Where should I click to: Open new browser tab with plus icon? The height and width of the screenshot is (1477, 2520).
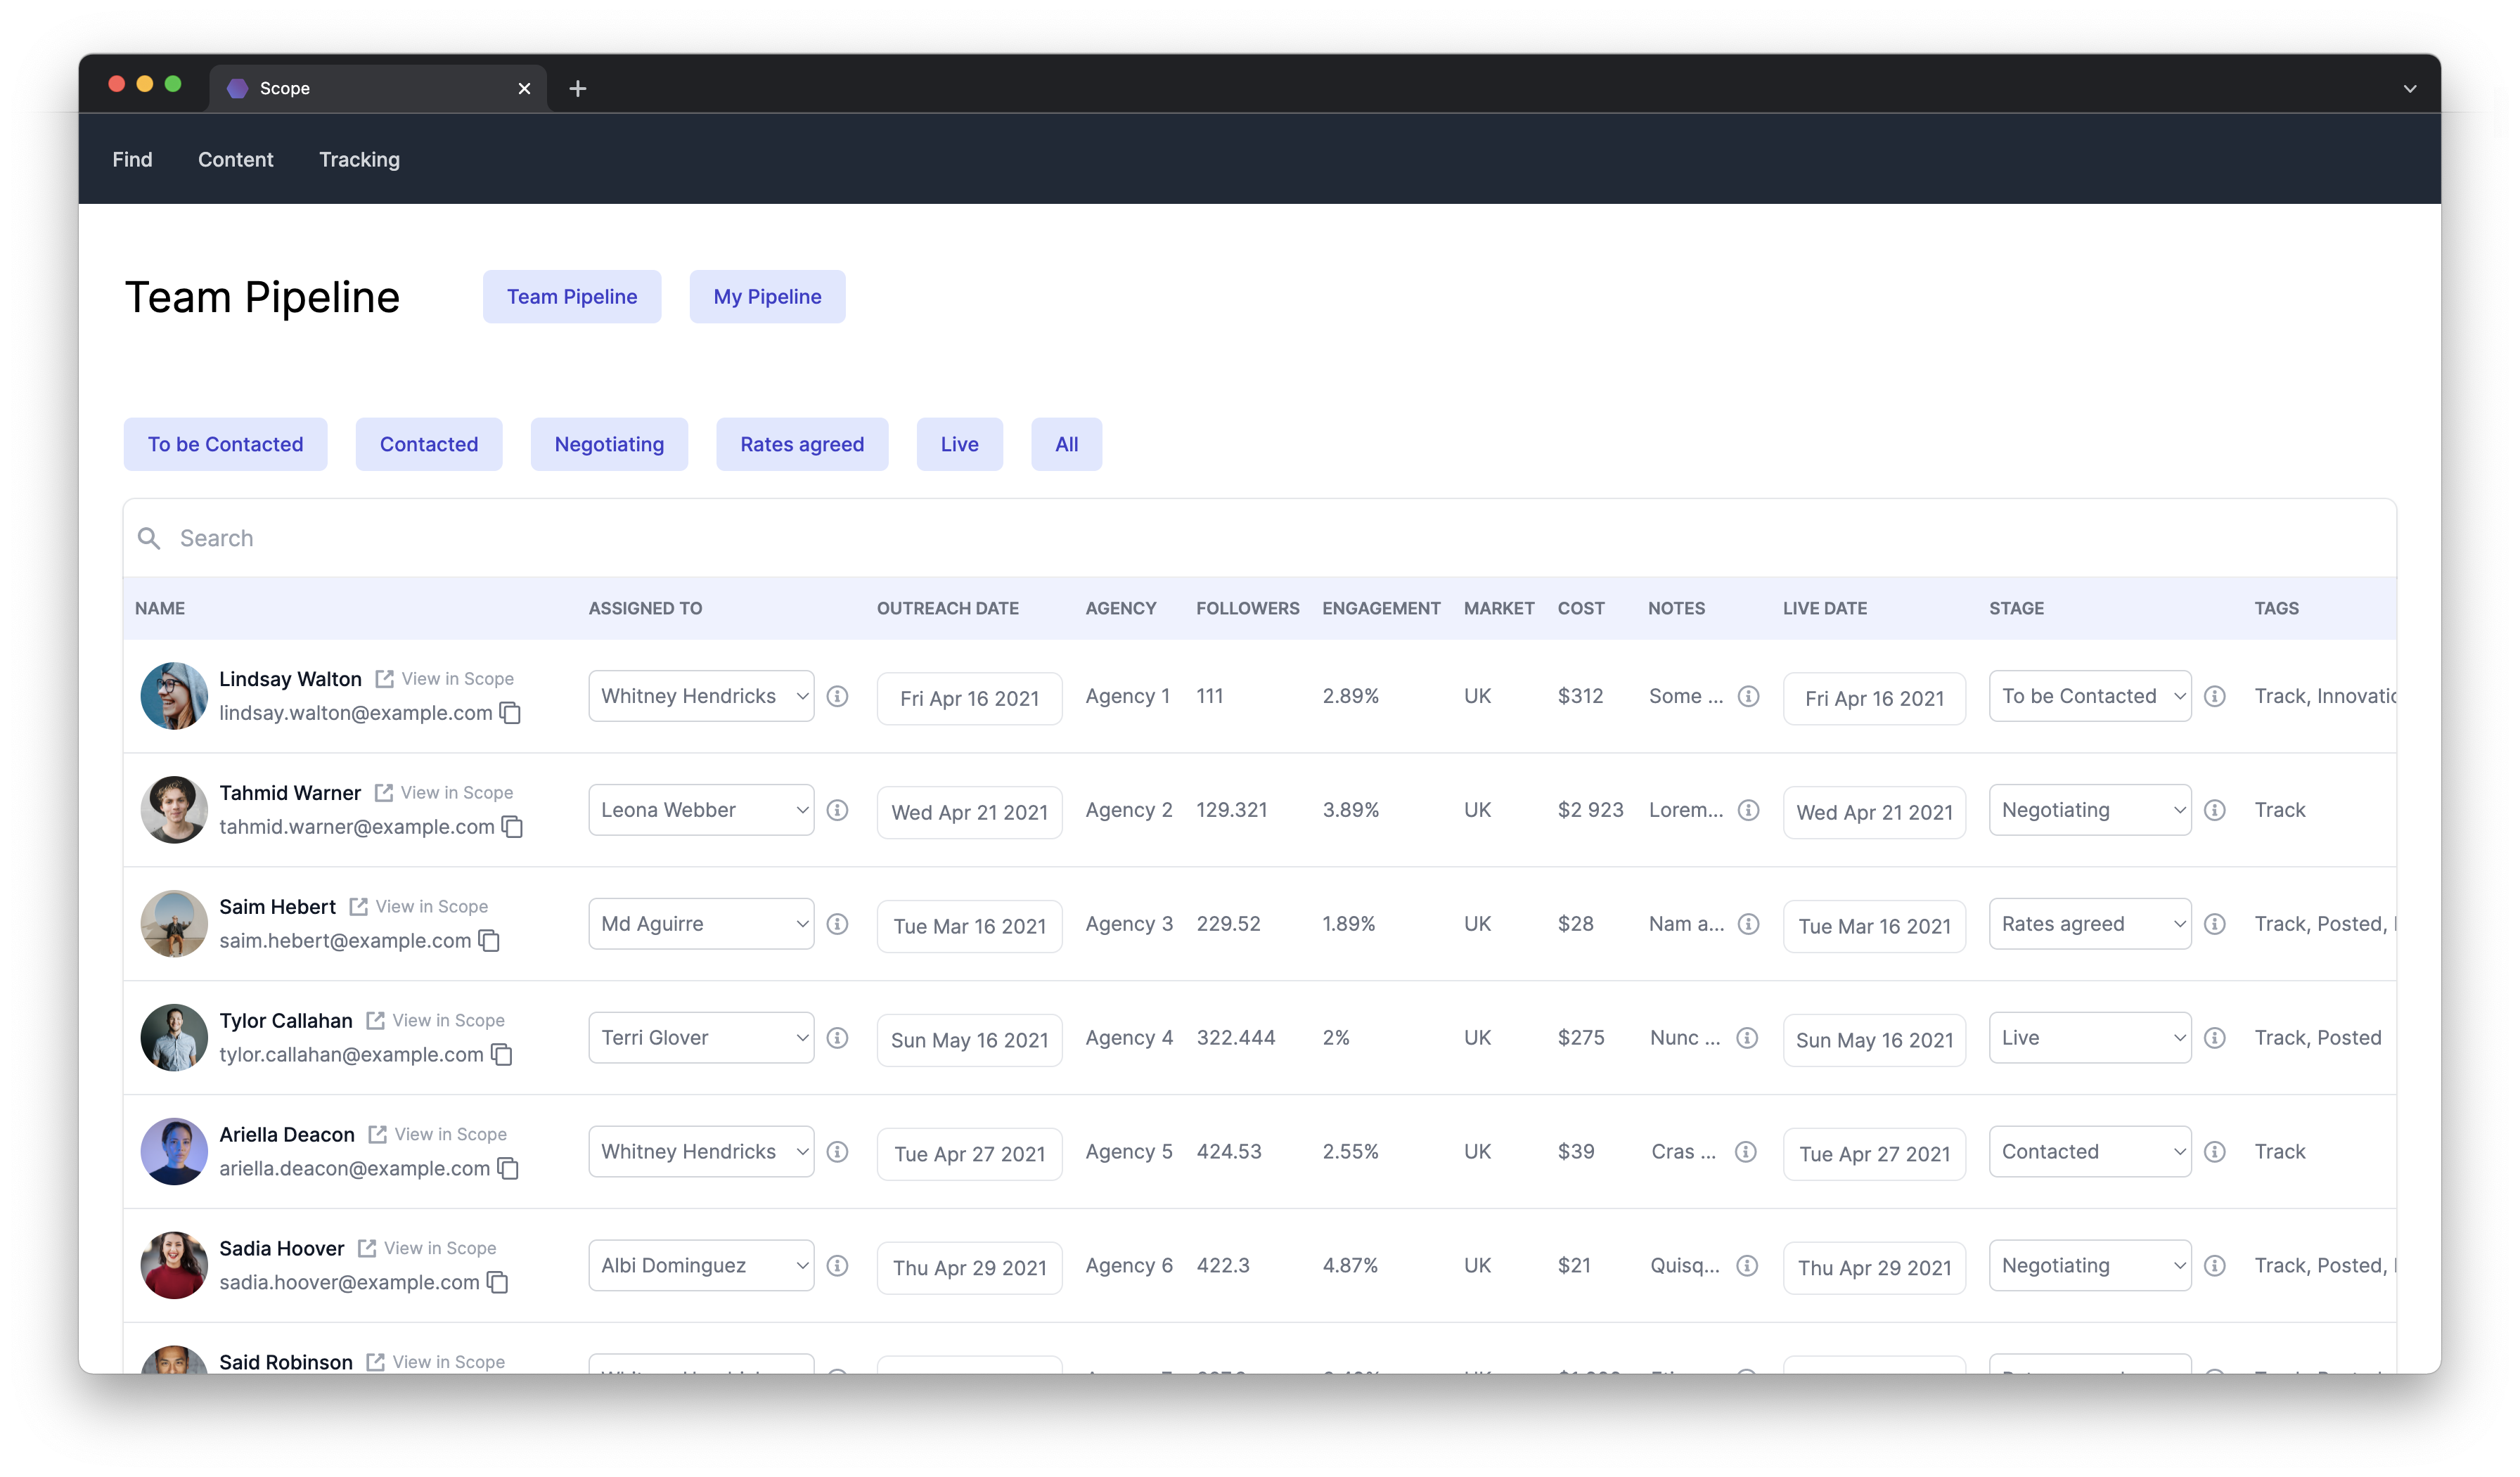pos(578,89)
